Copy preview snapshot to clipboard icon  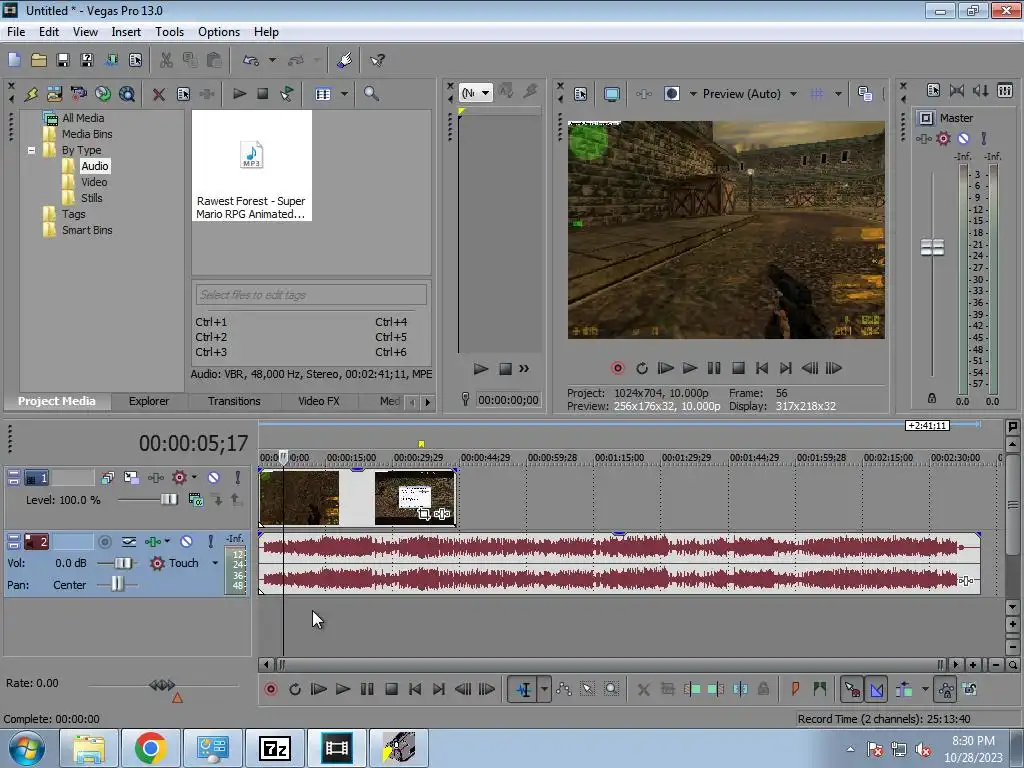tap(865, 94)
